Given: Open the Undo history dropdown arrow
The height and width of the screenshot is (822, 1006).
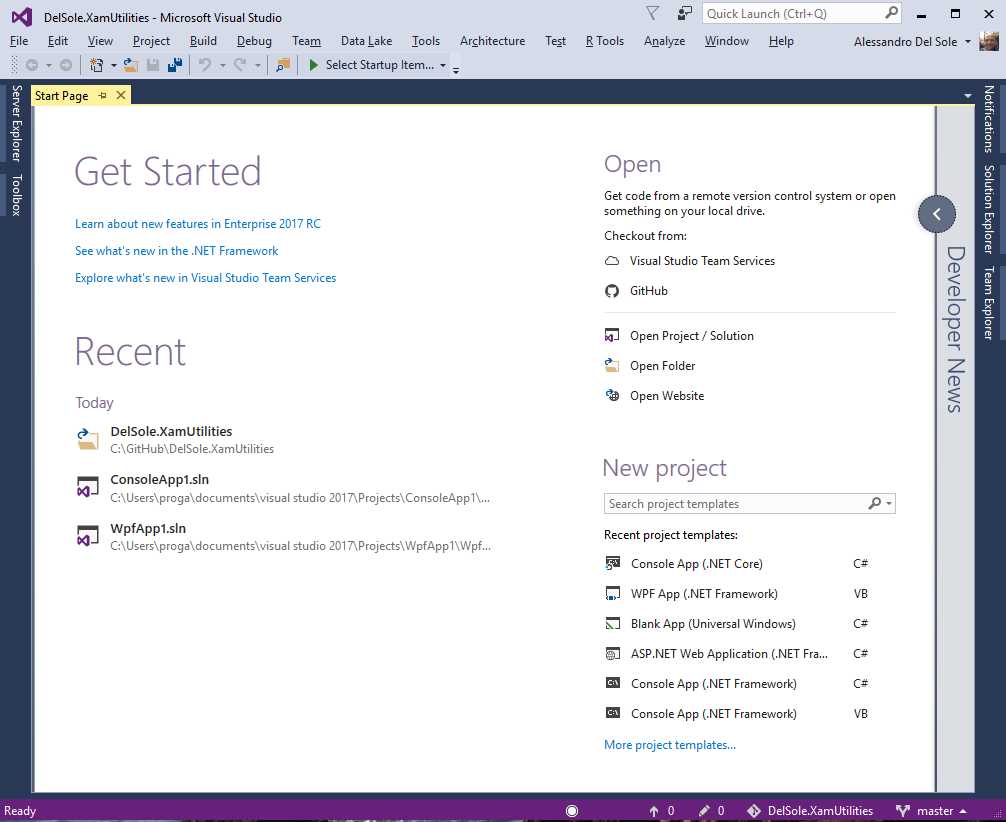Looking at the screenshot, I should tap(222, 65).
